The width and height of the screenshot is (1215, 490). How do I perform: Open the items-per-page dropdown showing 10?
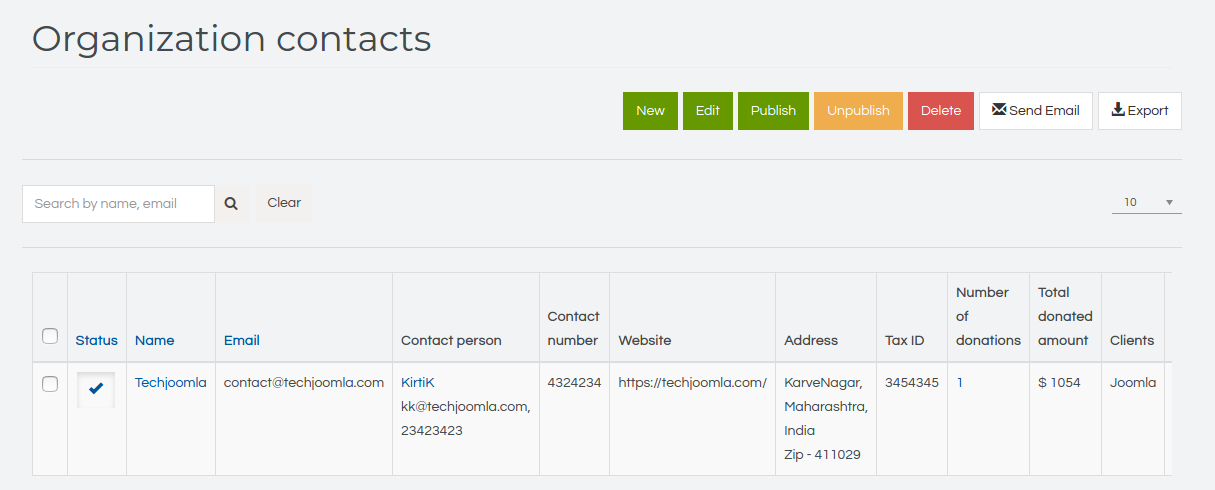click(1147, 202)
